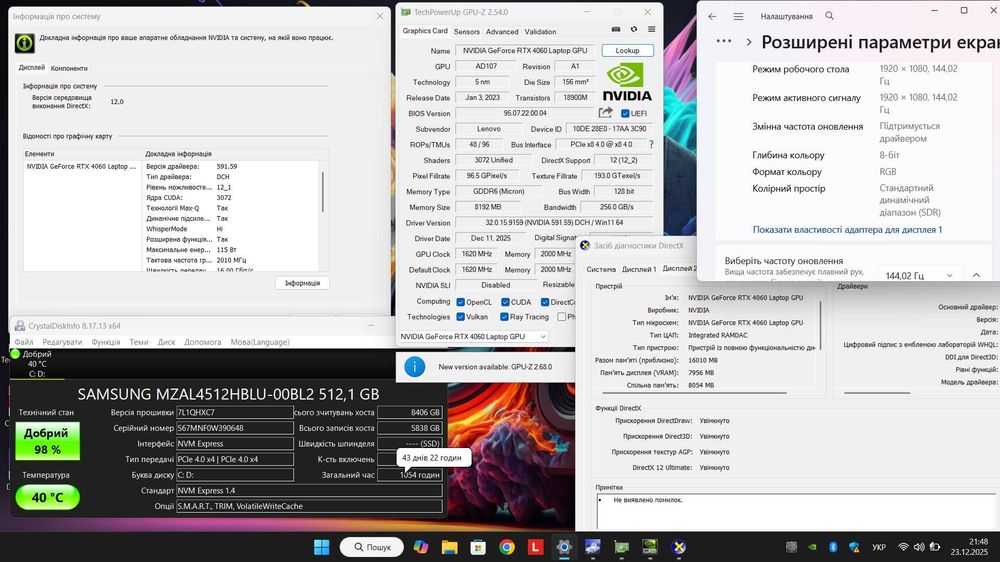This screenshot has height=562, width=1000.
Task: Click УКР language indicator in tray
Action: 879,547
